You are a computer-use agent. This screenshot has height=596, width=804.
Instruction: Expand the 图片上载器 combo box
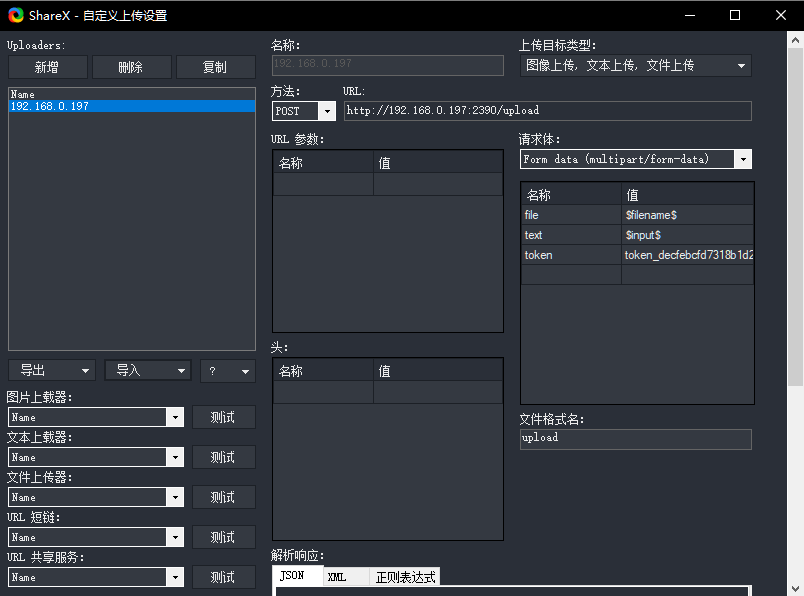click(x=175, y=417)
